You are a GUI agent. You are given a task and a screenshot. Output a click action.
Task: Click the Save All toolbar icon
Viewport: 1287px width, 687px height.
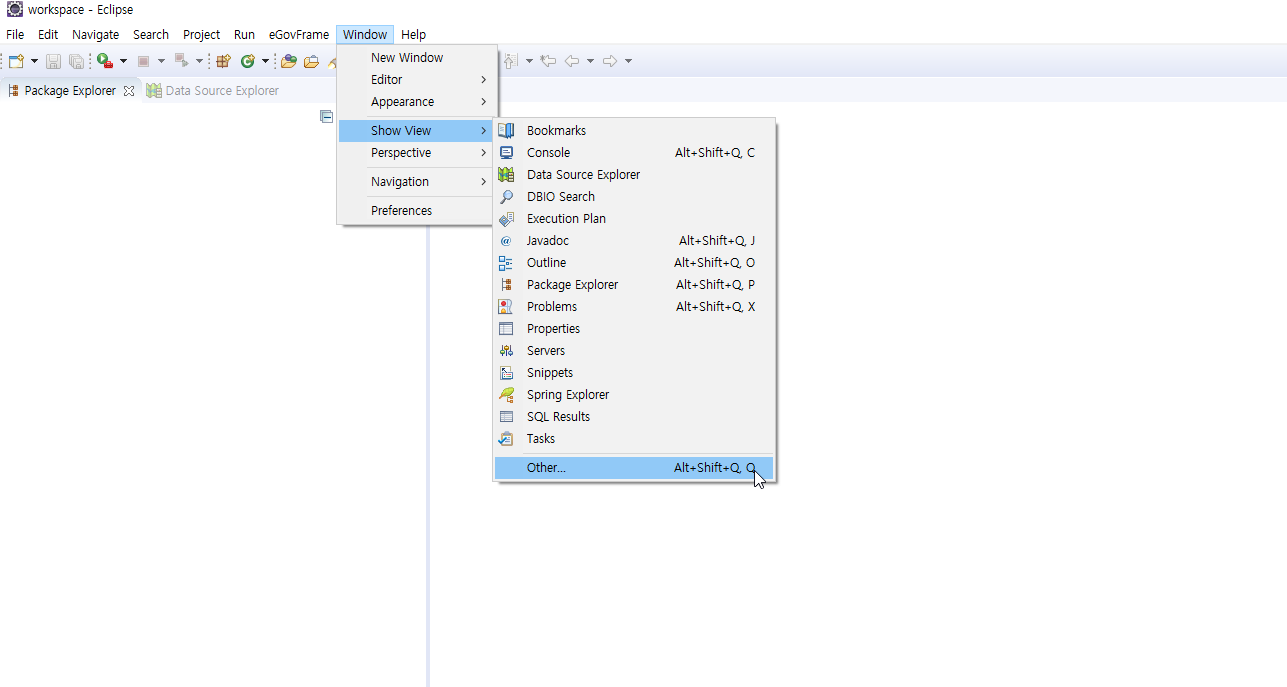76,61
